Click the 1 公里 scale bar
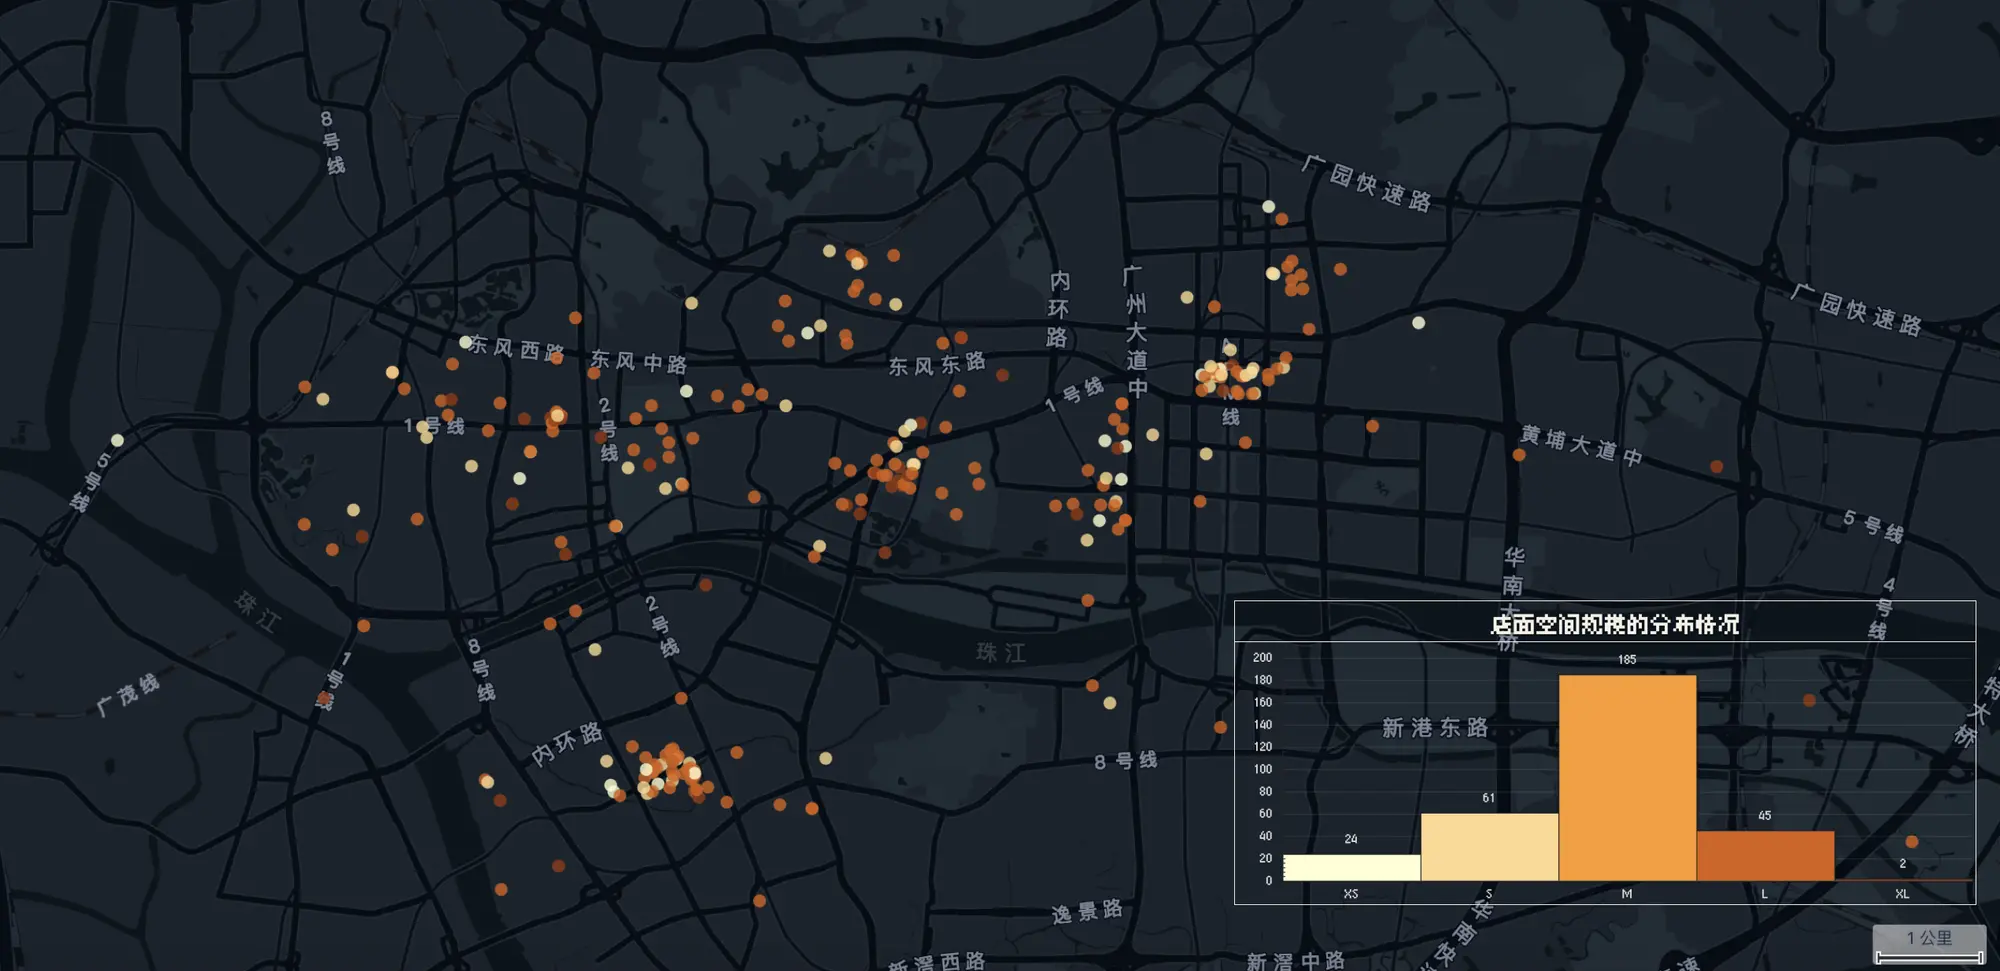 coord(1929,945)
